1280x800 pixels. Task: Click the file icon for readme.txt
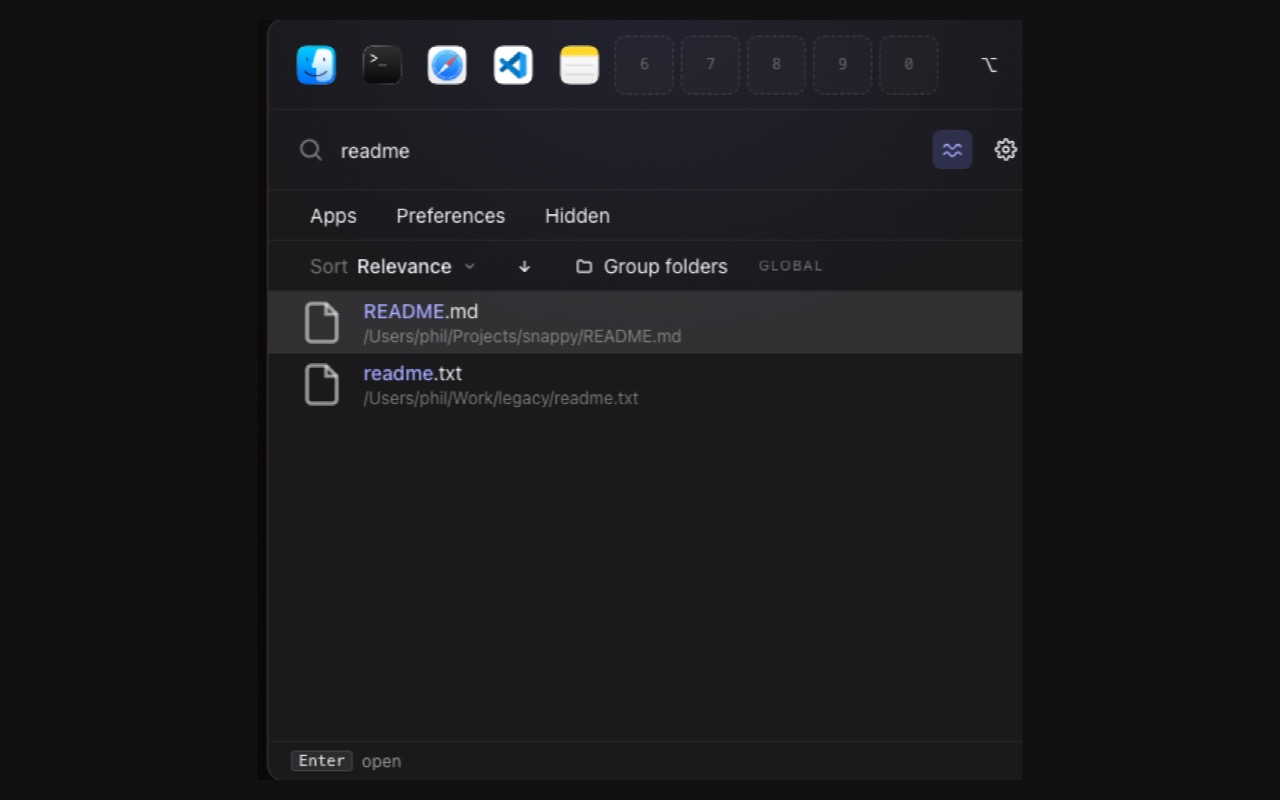[322, 385]
